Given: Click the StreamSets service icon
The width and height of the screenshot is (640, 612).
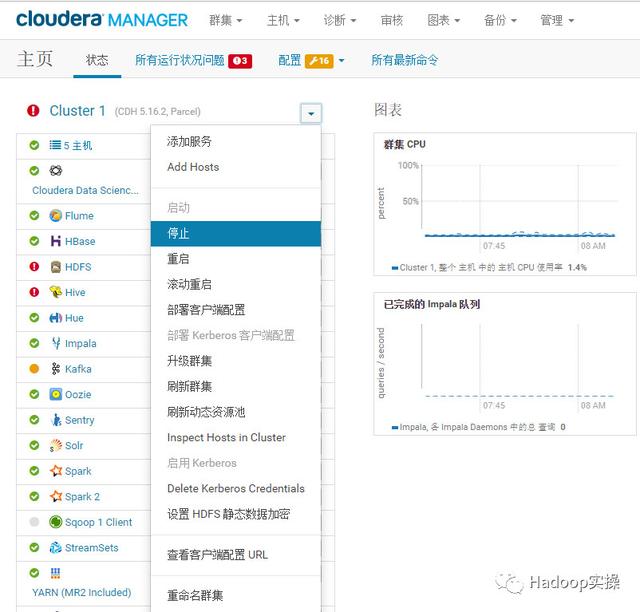Looking at the screenshot, I should pos(56,547).
